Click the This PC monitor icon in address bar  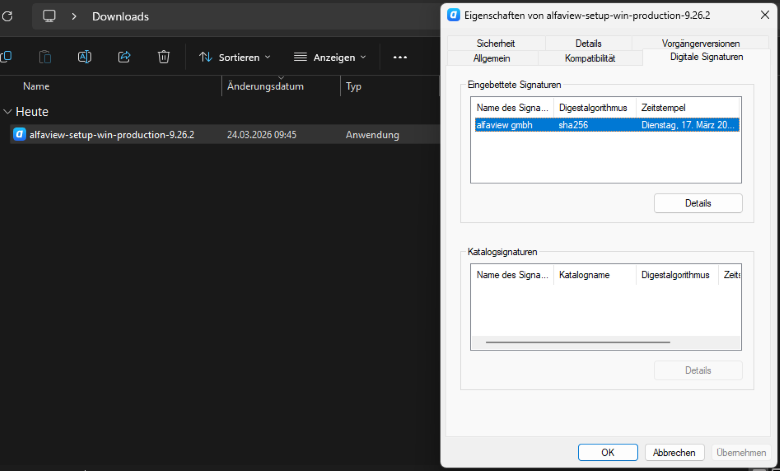(49, 16)
